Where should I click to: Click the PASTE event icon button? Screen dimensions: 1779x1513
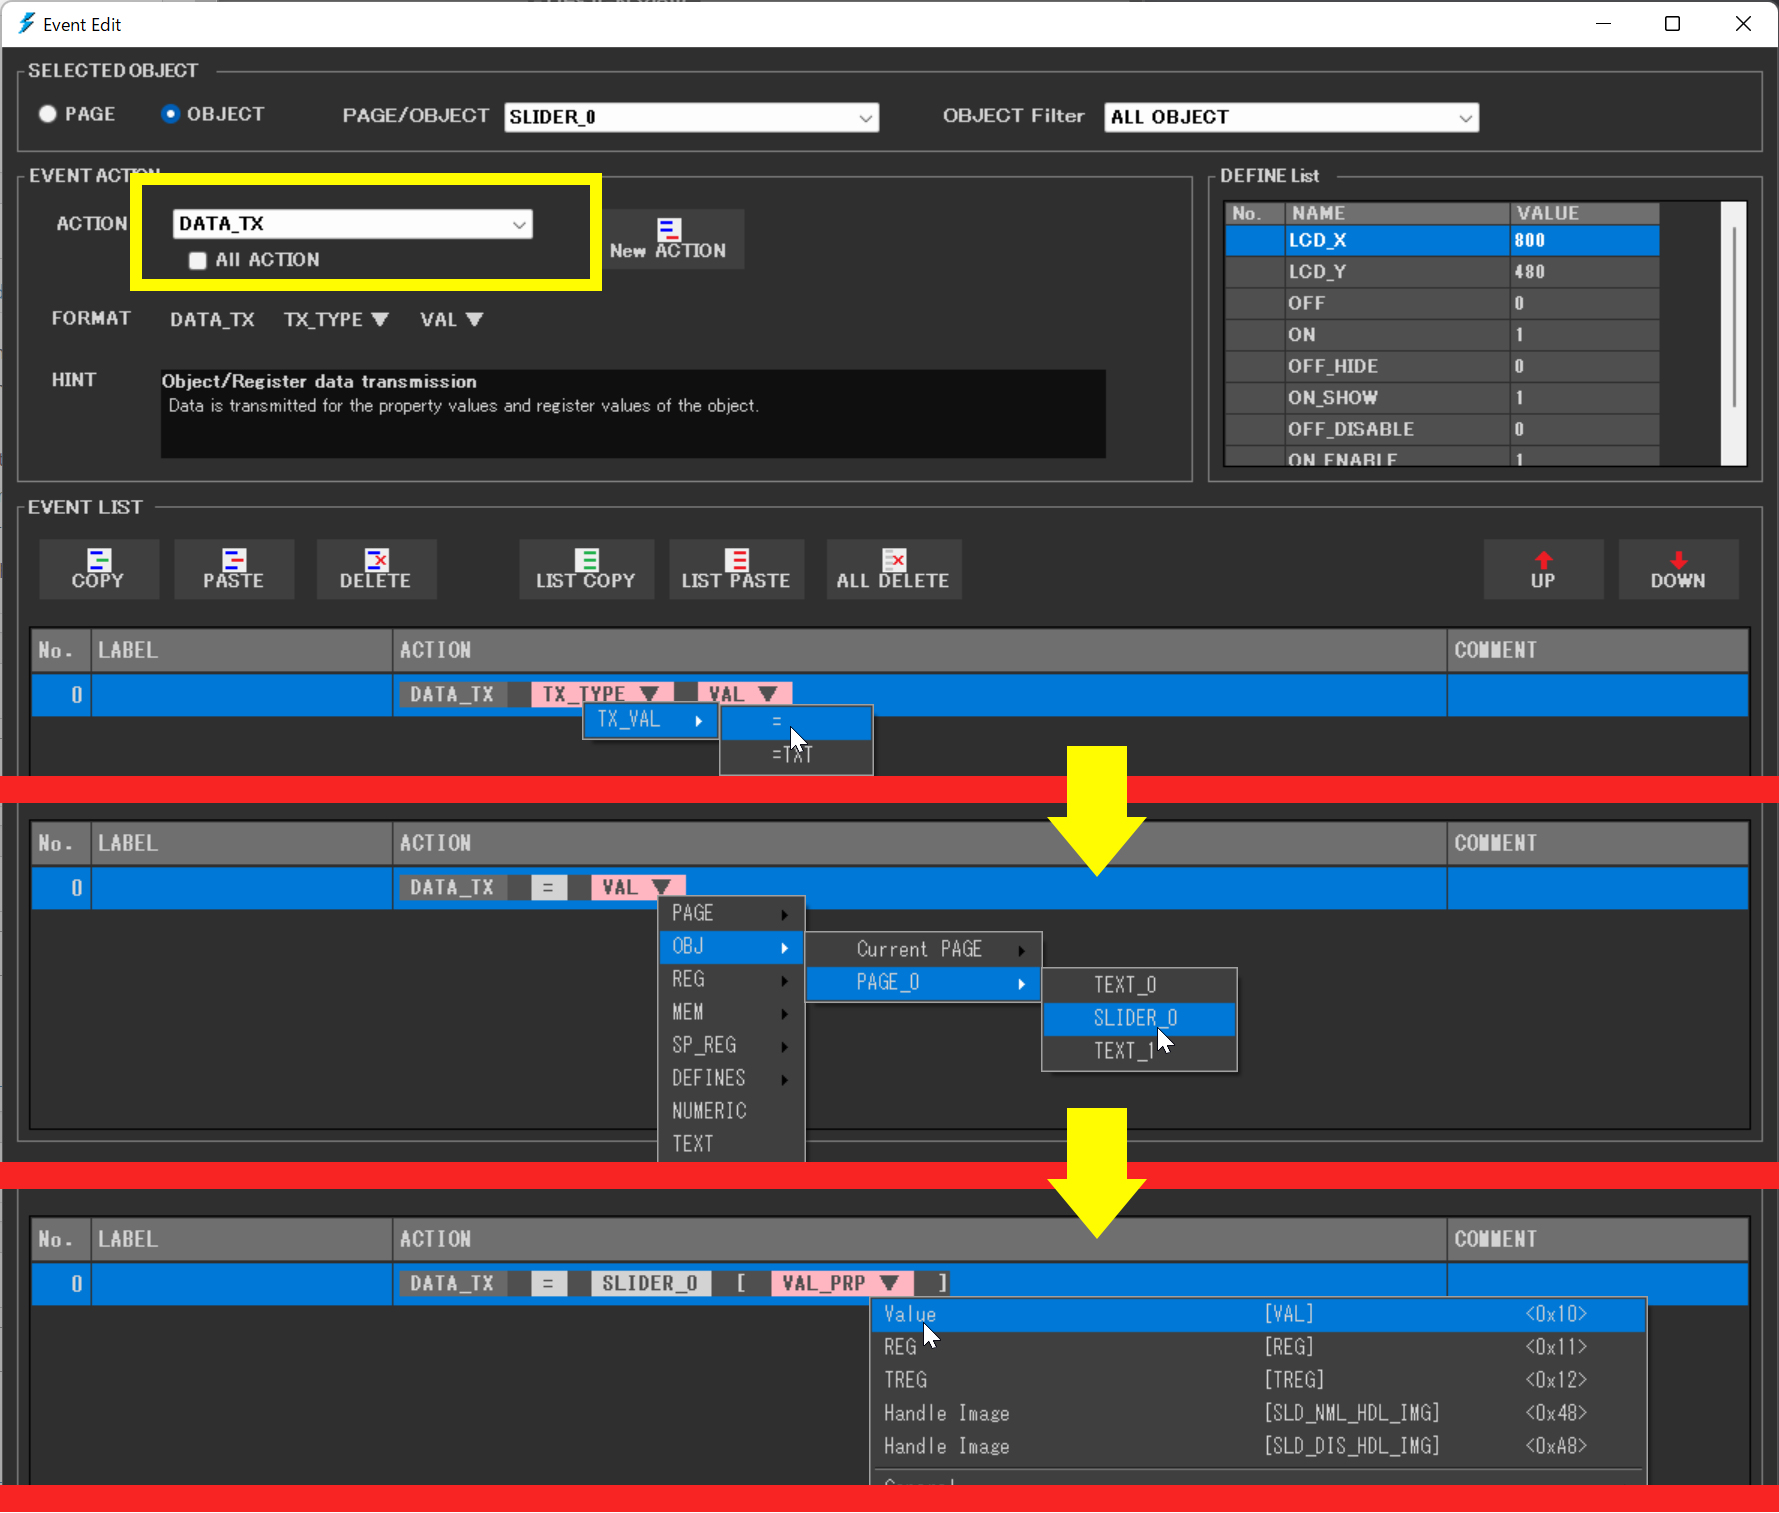(x=234, y=569)
